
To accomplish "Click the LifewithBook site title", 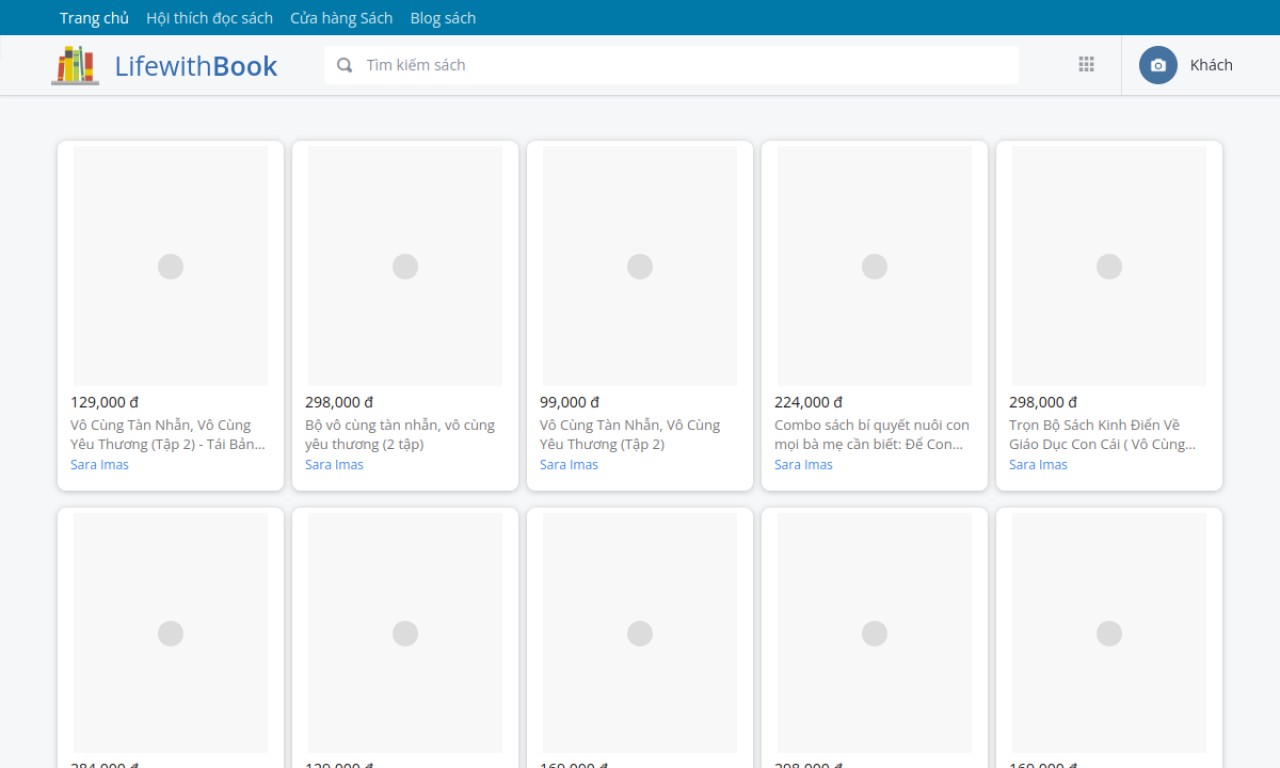I will (196, 66).
